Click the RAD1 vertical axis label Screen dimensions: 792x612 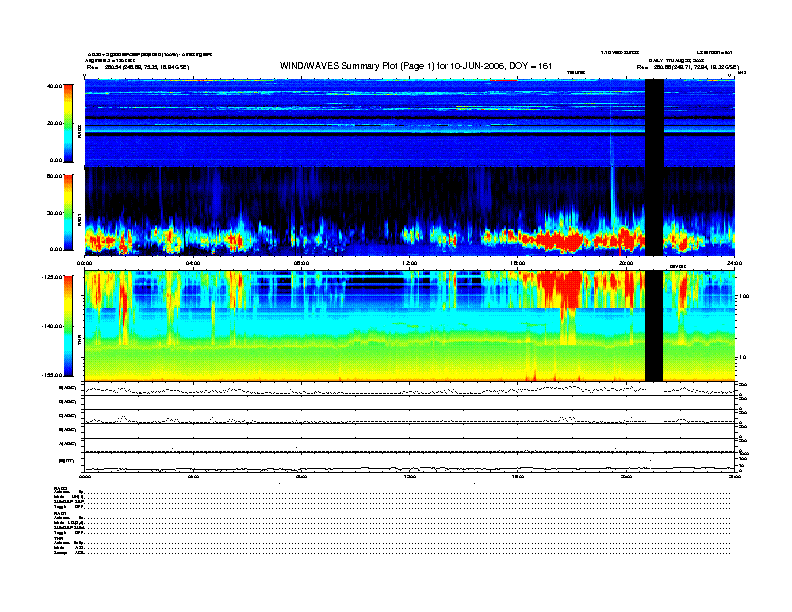79,219
